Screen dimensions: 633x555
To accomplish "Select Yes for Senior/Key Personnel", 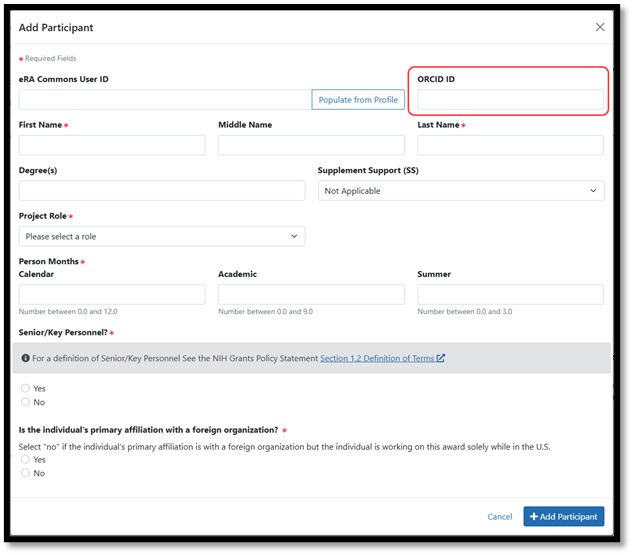I will pyautogui.click(x=26, y=388).
